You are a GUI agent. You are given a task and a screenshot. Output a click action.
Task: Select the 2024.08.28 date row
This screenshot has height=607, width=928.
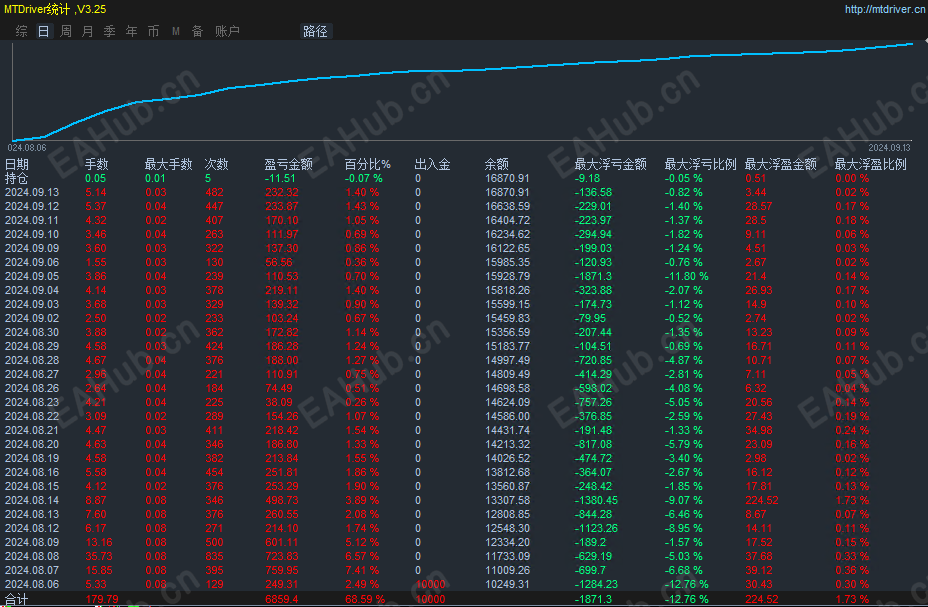tap(464, 360)
